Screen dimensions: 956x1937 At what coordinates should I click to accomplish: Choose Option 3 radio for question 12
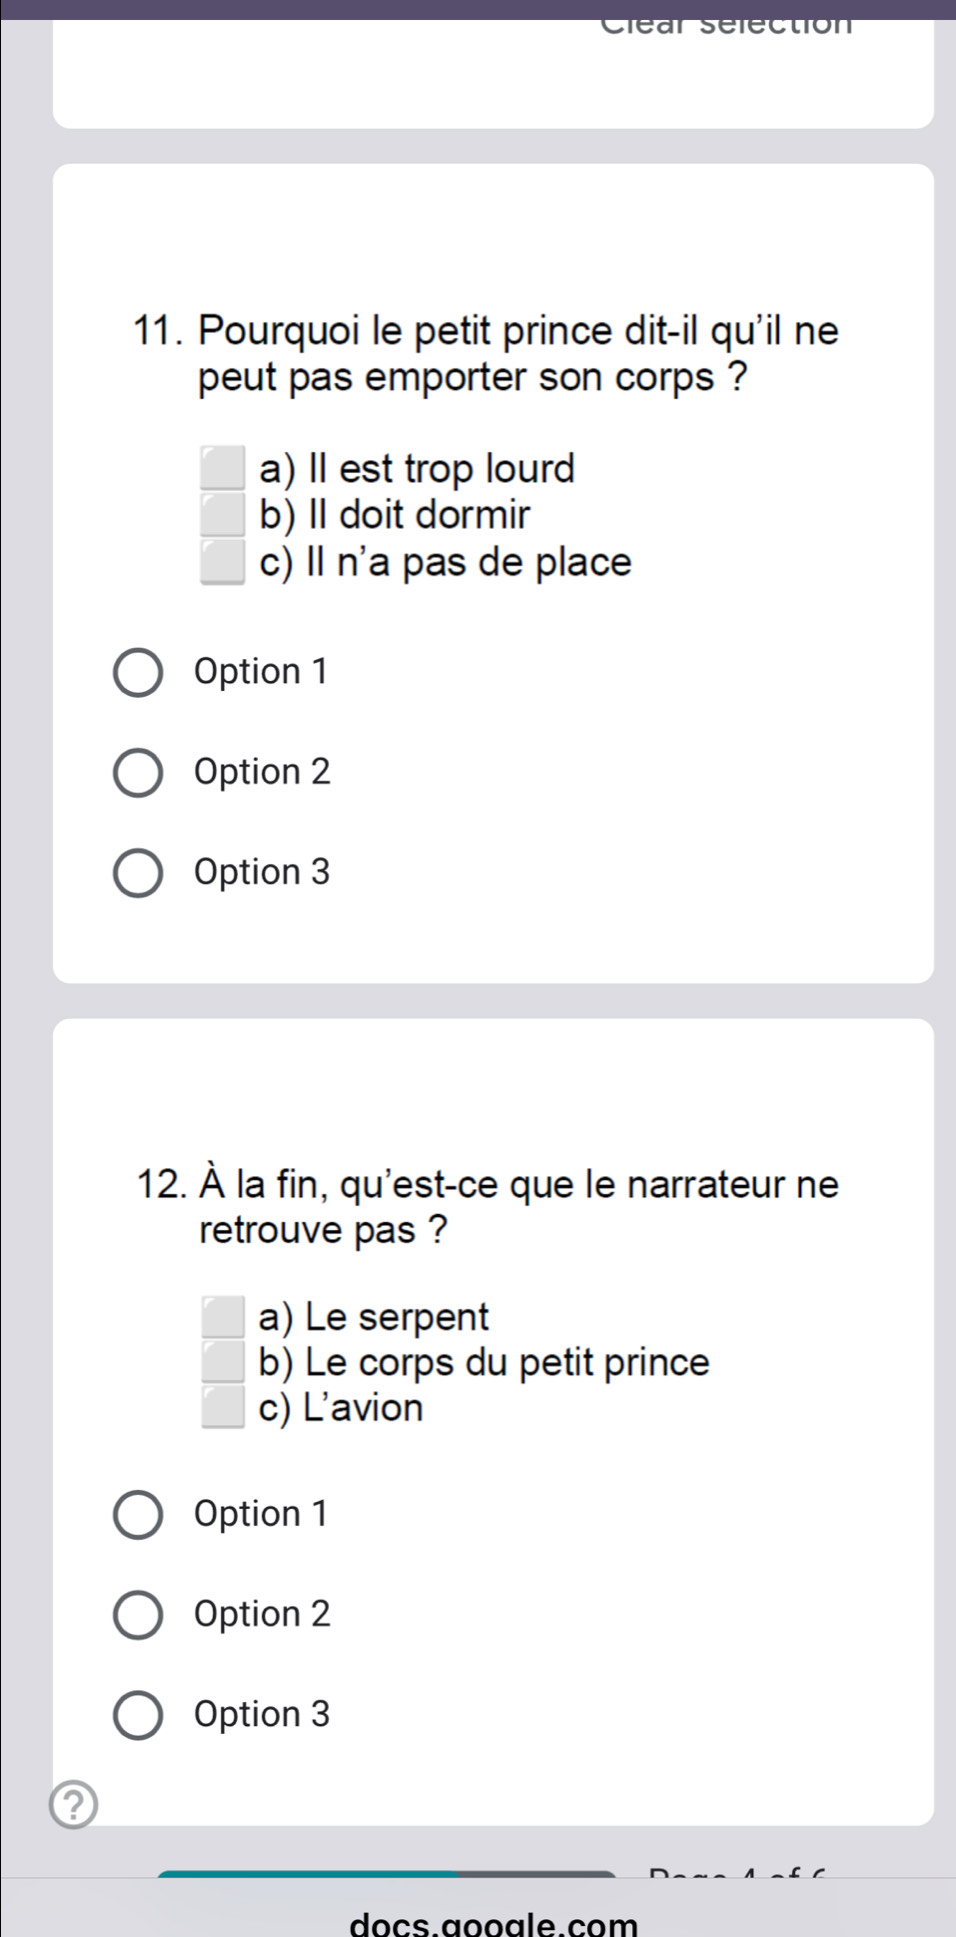point(137,1715)
